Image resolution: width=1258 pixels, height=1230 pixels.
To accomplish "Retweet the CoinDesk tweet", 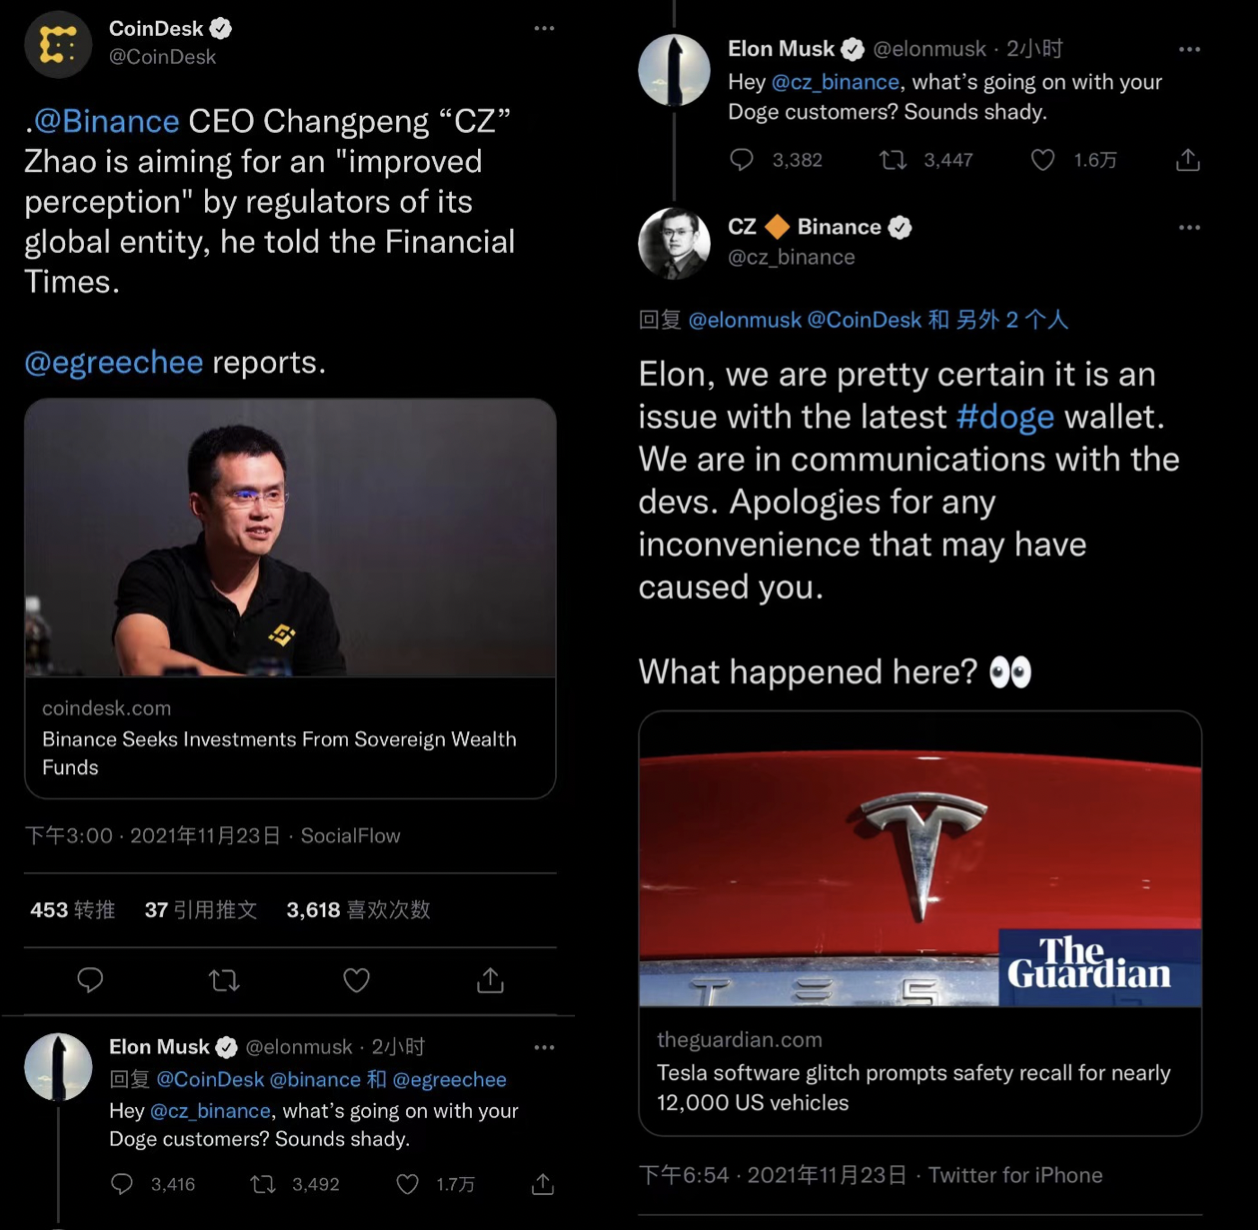I will coord(224,980).
